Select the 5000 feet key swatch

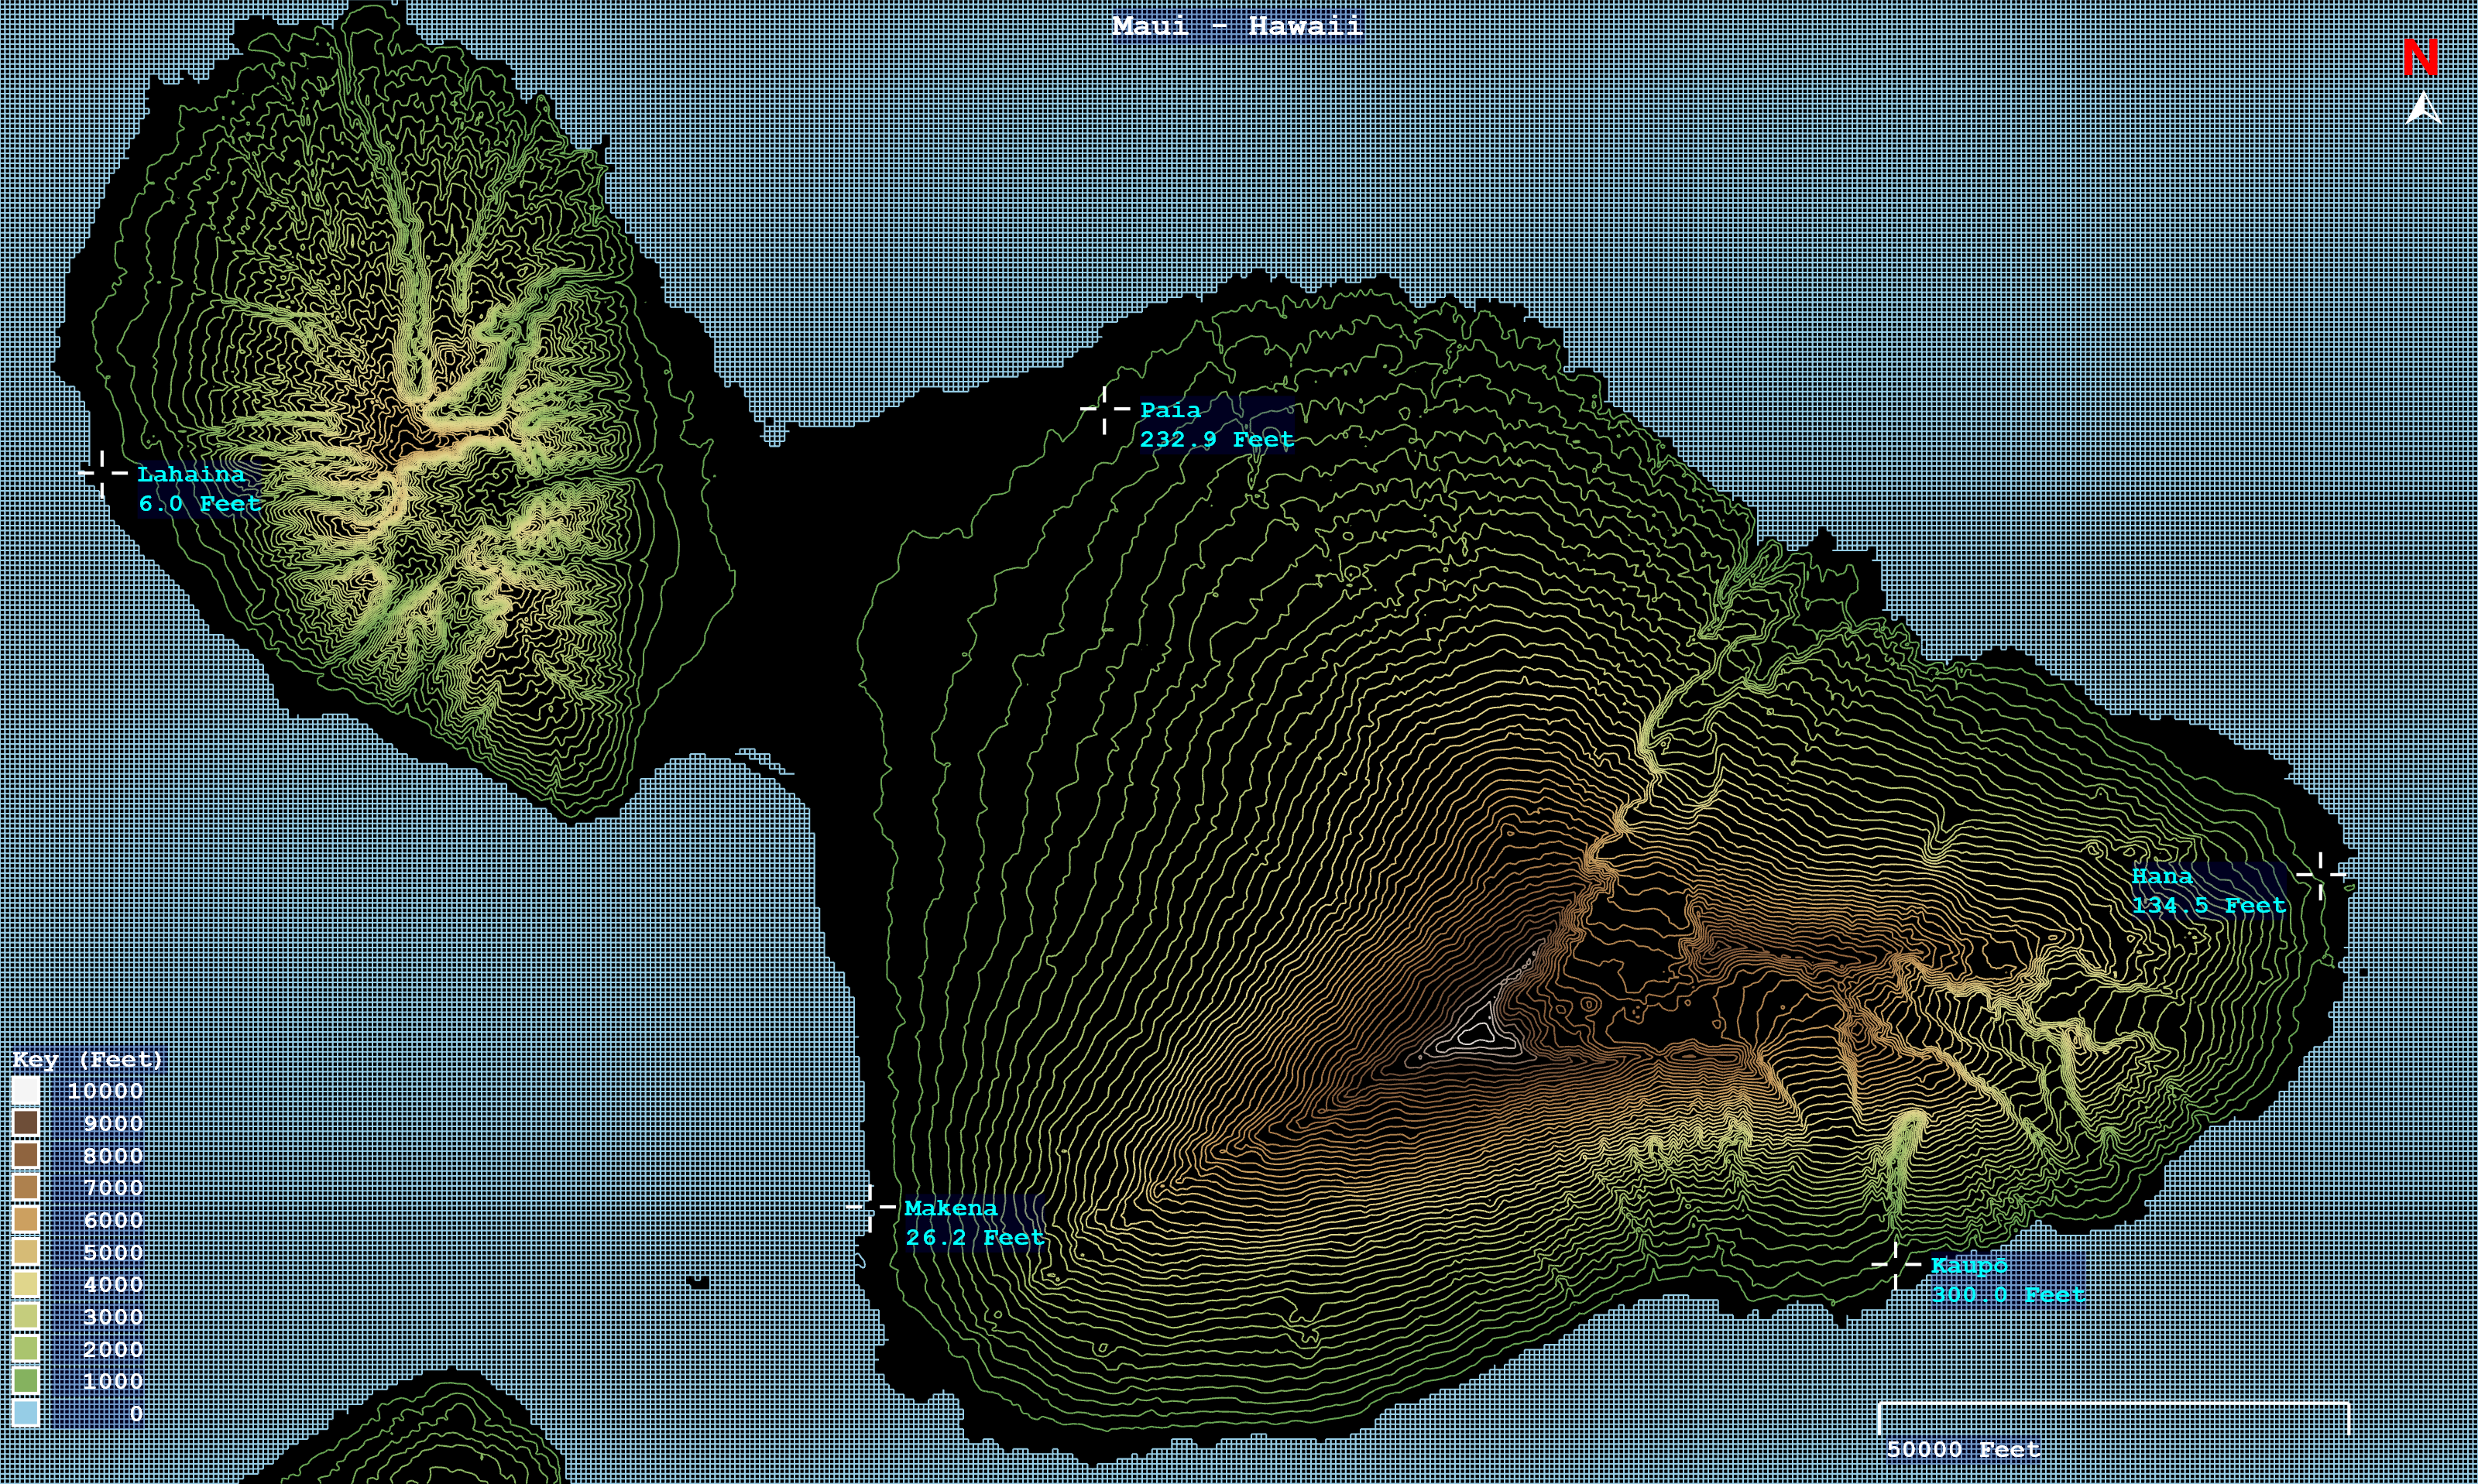click(x=26, y=1252)
